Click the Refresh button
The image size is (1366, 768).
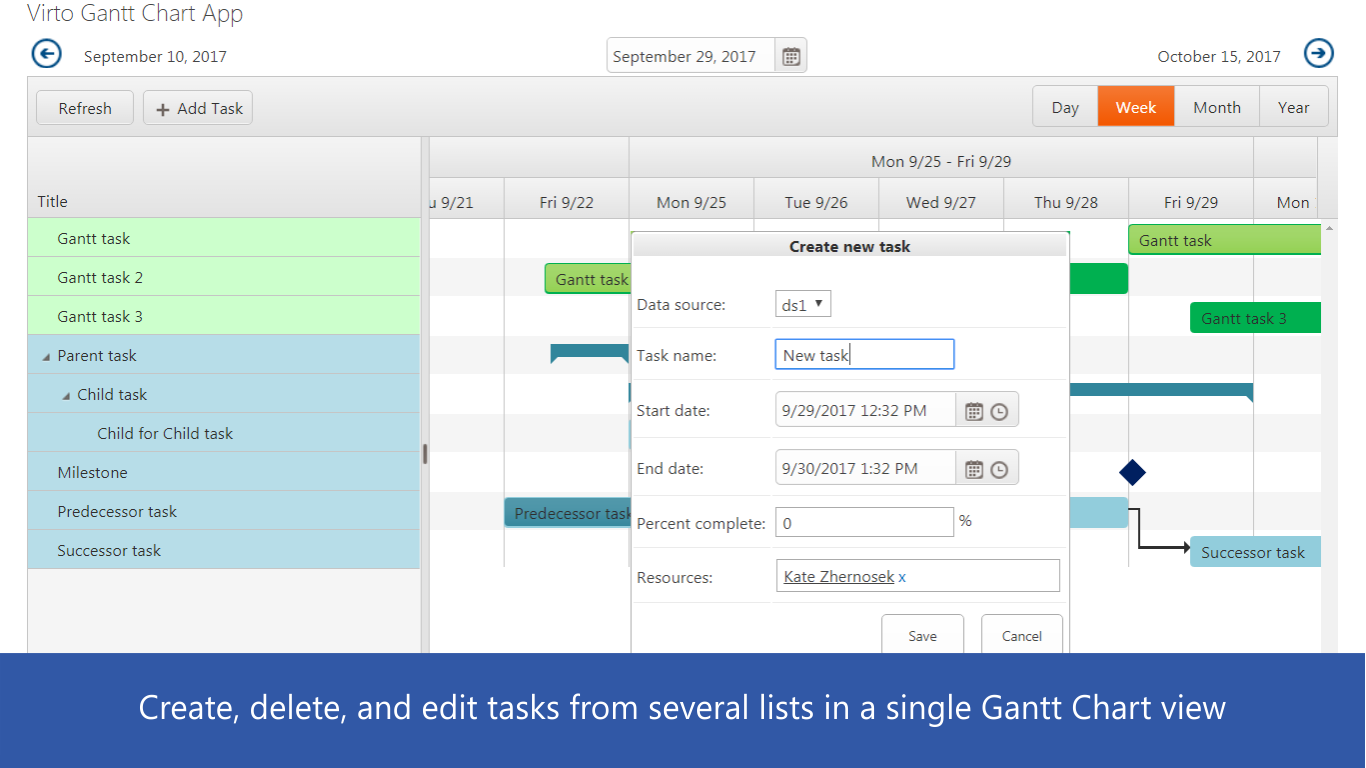coord(85,108)
